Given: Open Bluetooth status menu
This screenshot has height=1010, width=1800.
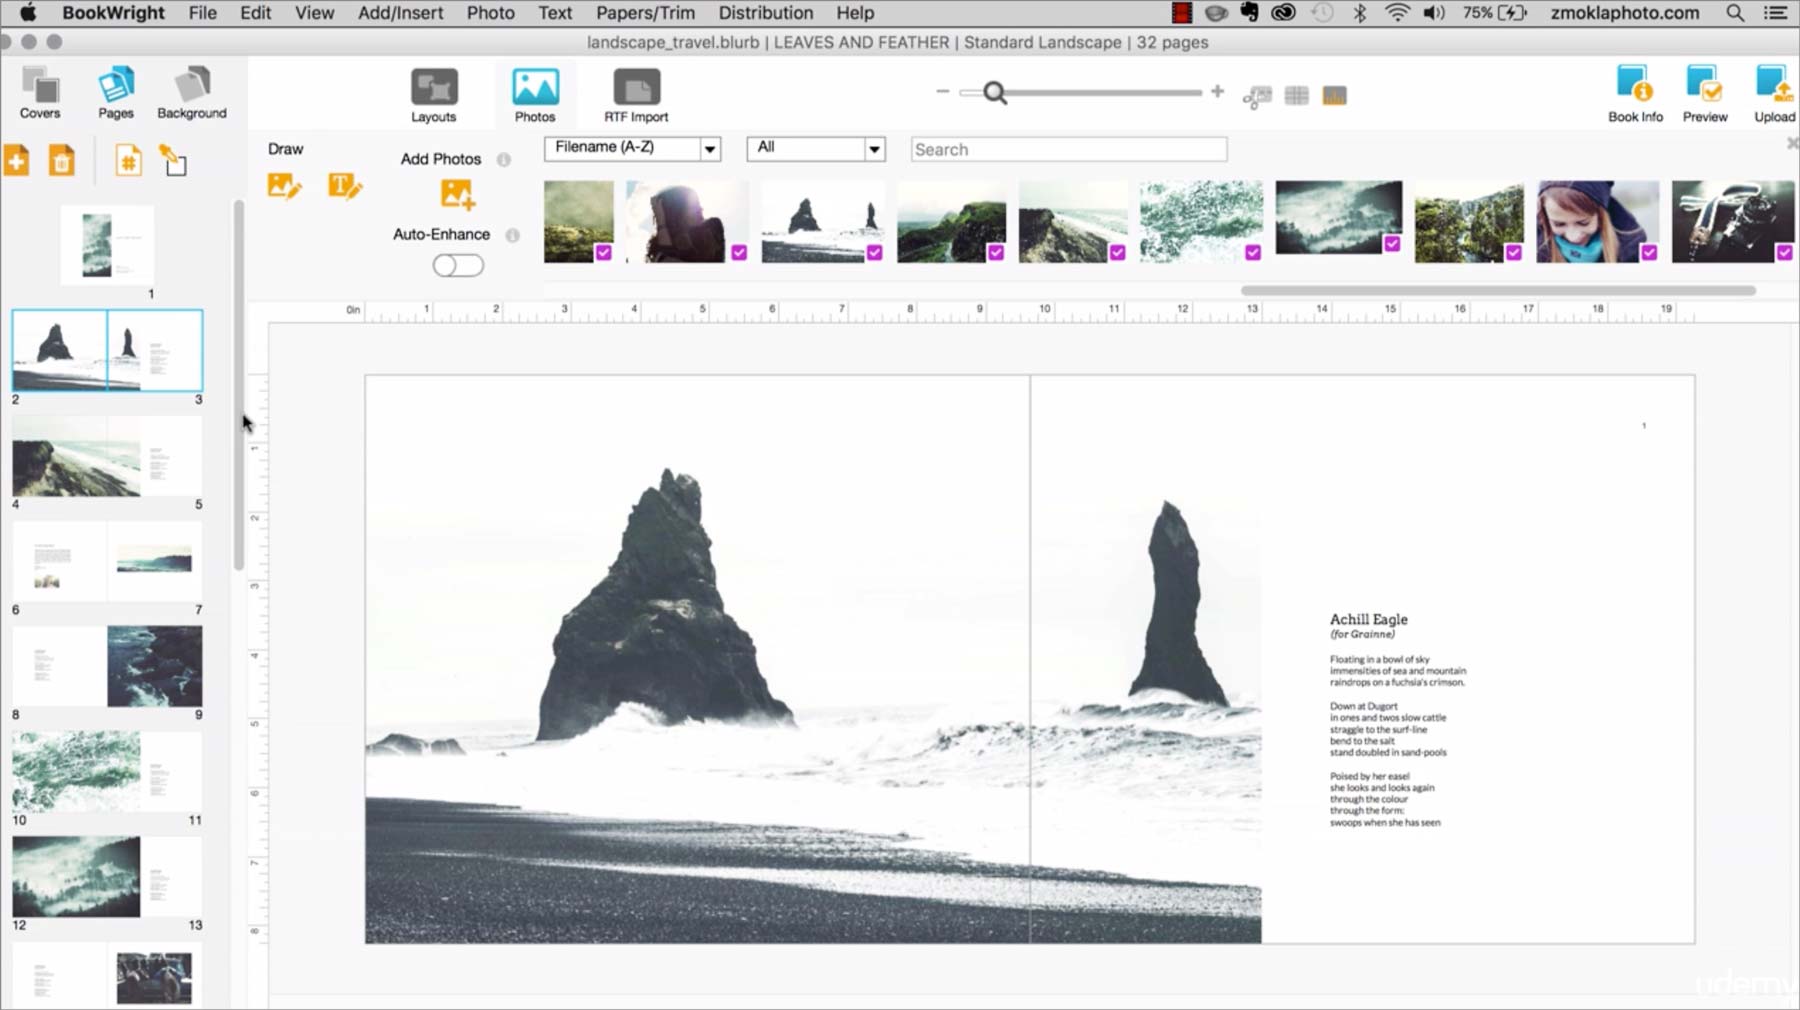Looking at the screenshot, I should point(1360,13).
